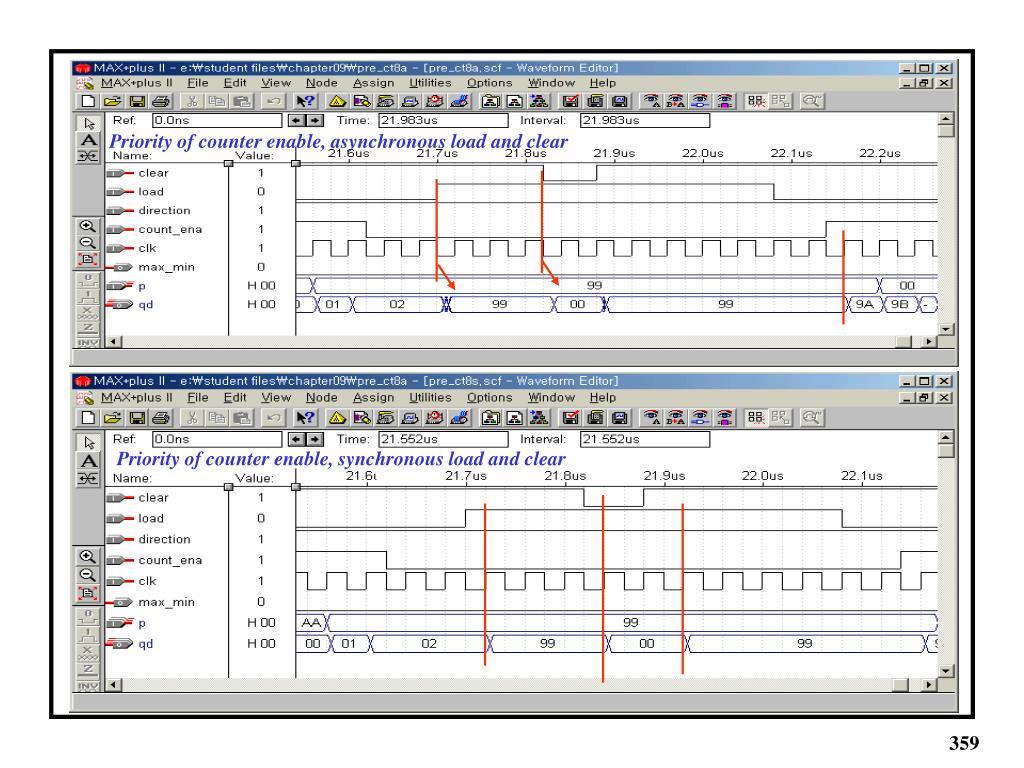
Task: Save the file in pre_ct8s window
Action: 136,418
